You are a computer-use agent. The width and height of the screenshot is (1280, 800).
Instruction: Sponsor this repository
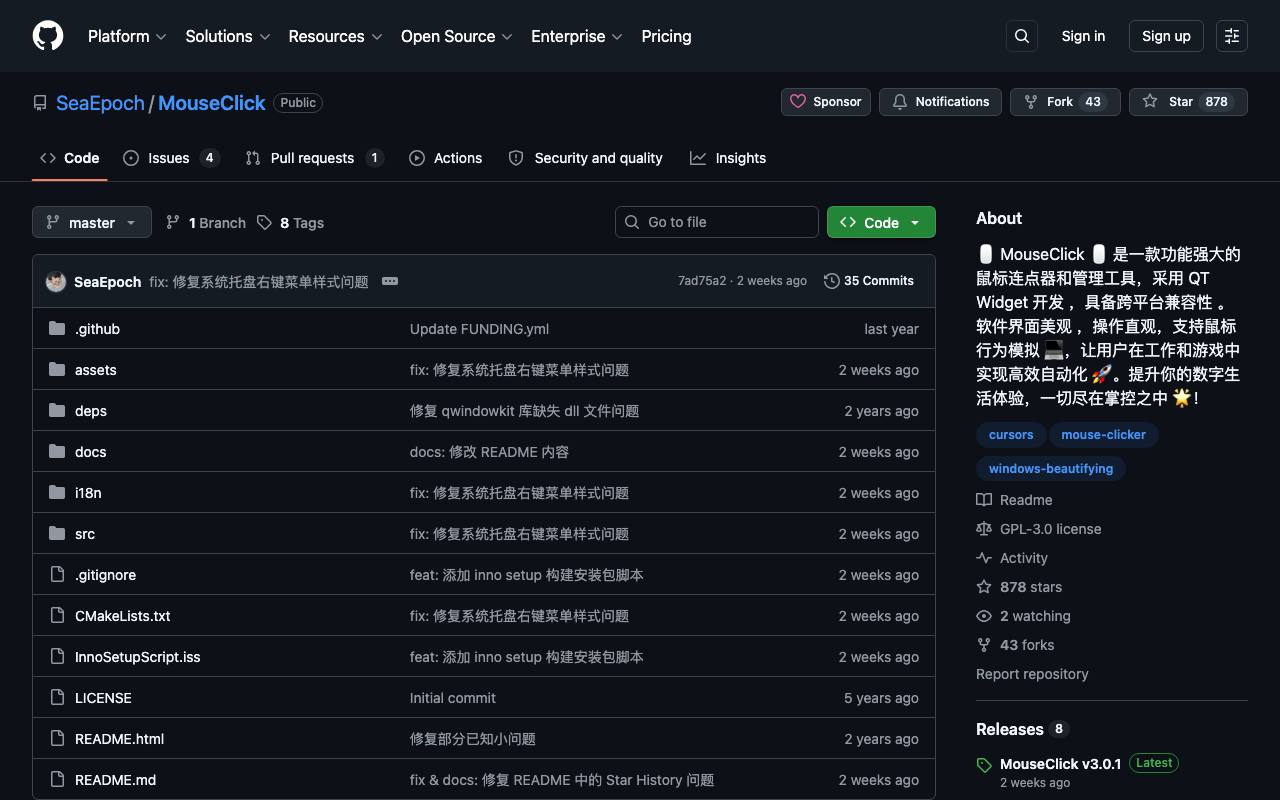pos(826,102)
